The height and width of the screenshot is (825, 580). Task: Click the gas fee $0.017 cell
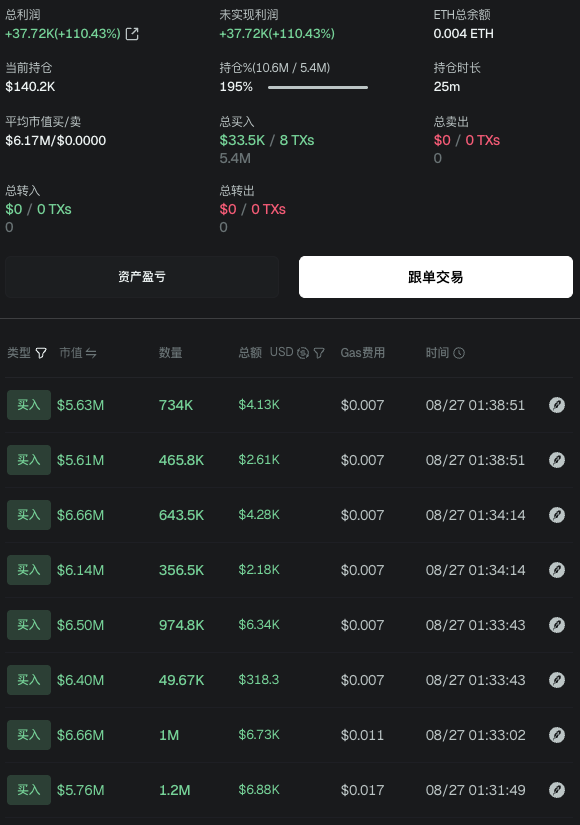[362, 790]
